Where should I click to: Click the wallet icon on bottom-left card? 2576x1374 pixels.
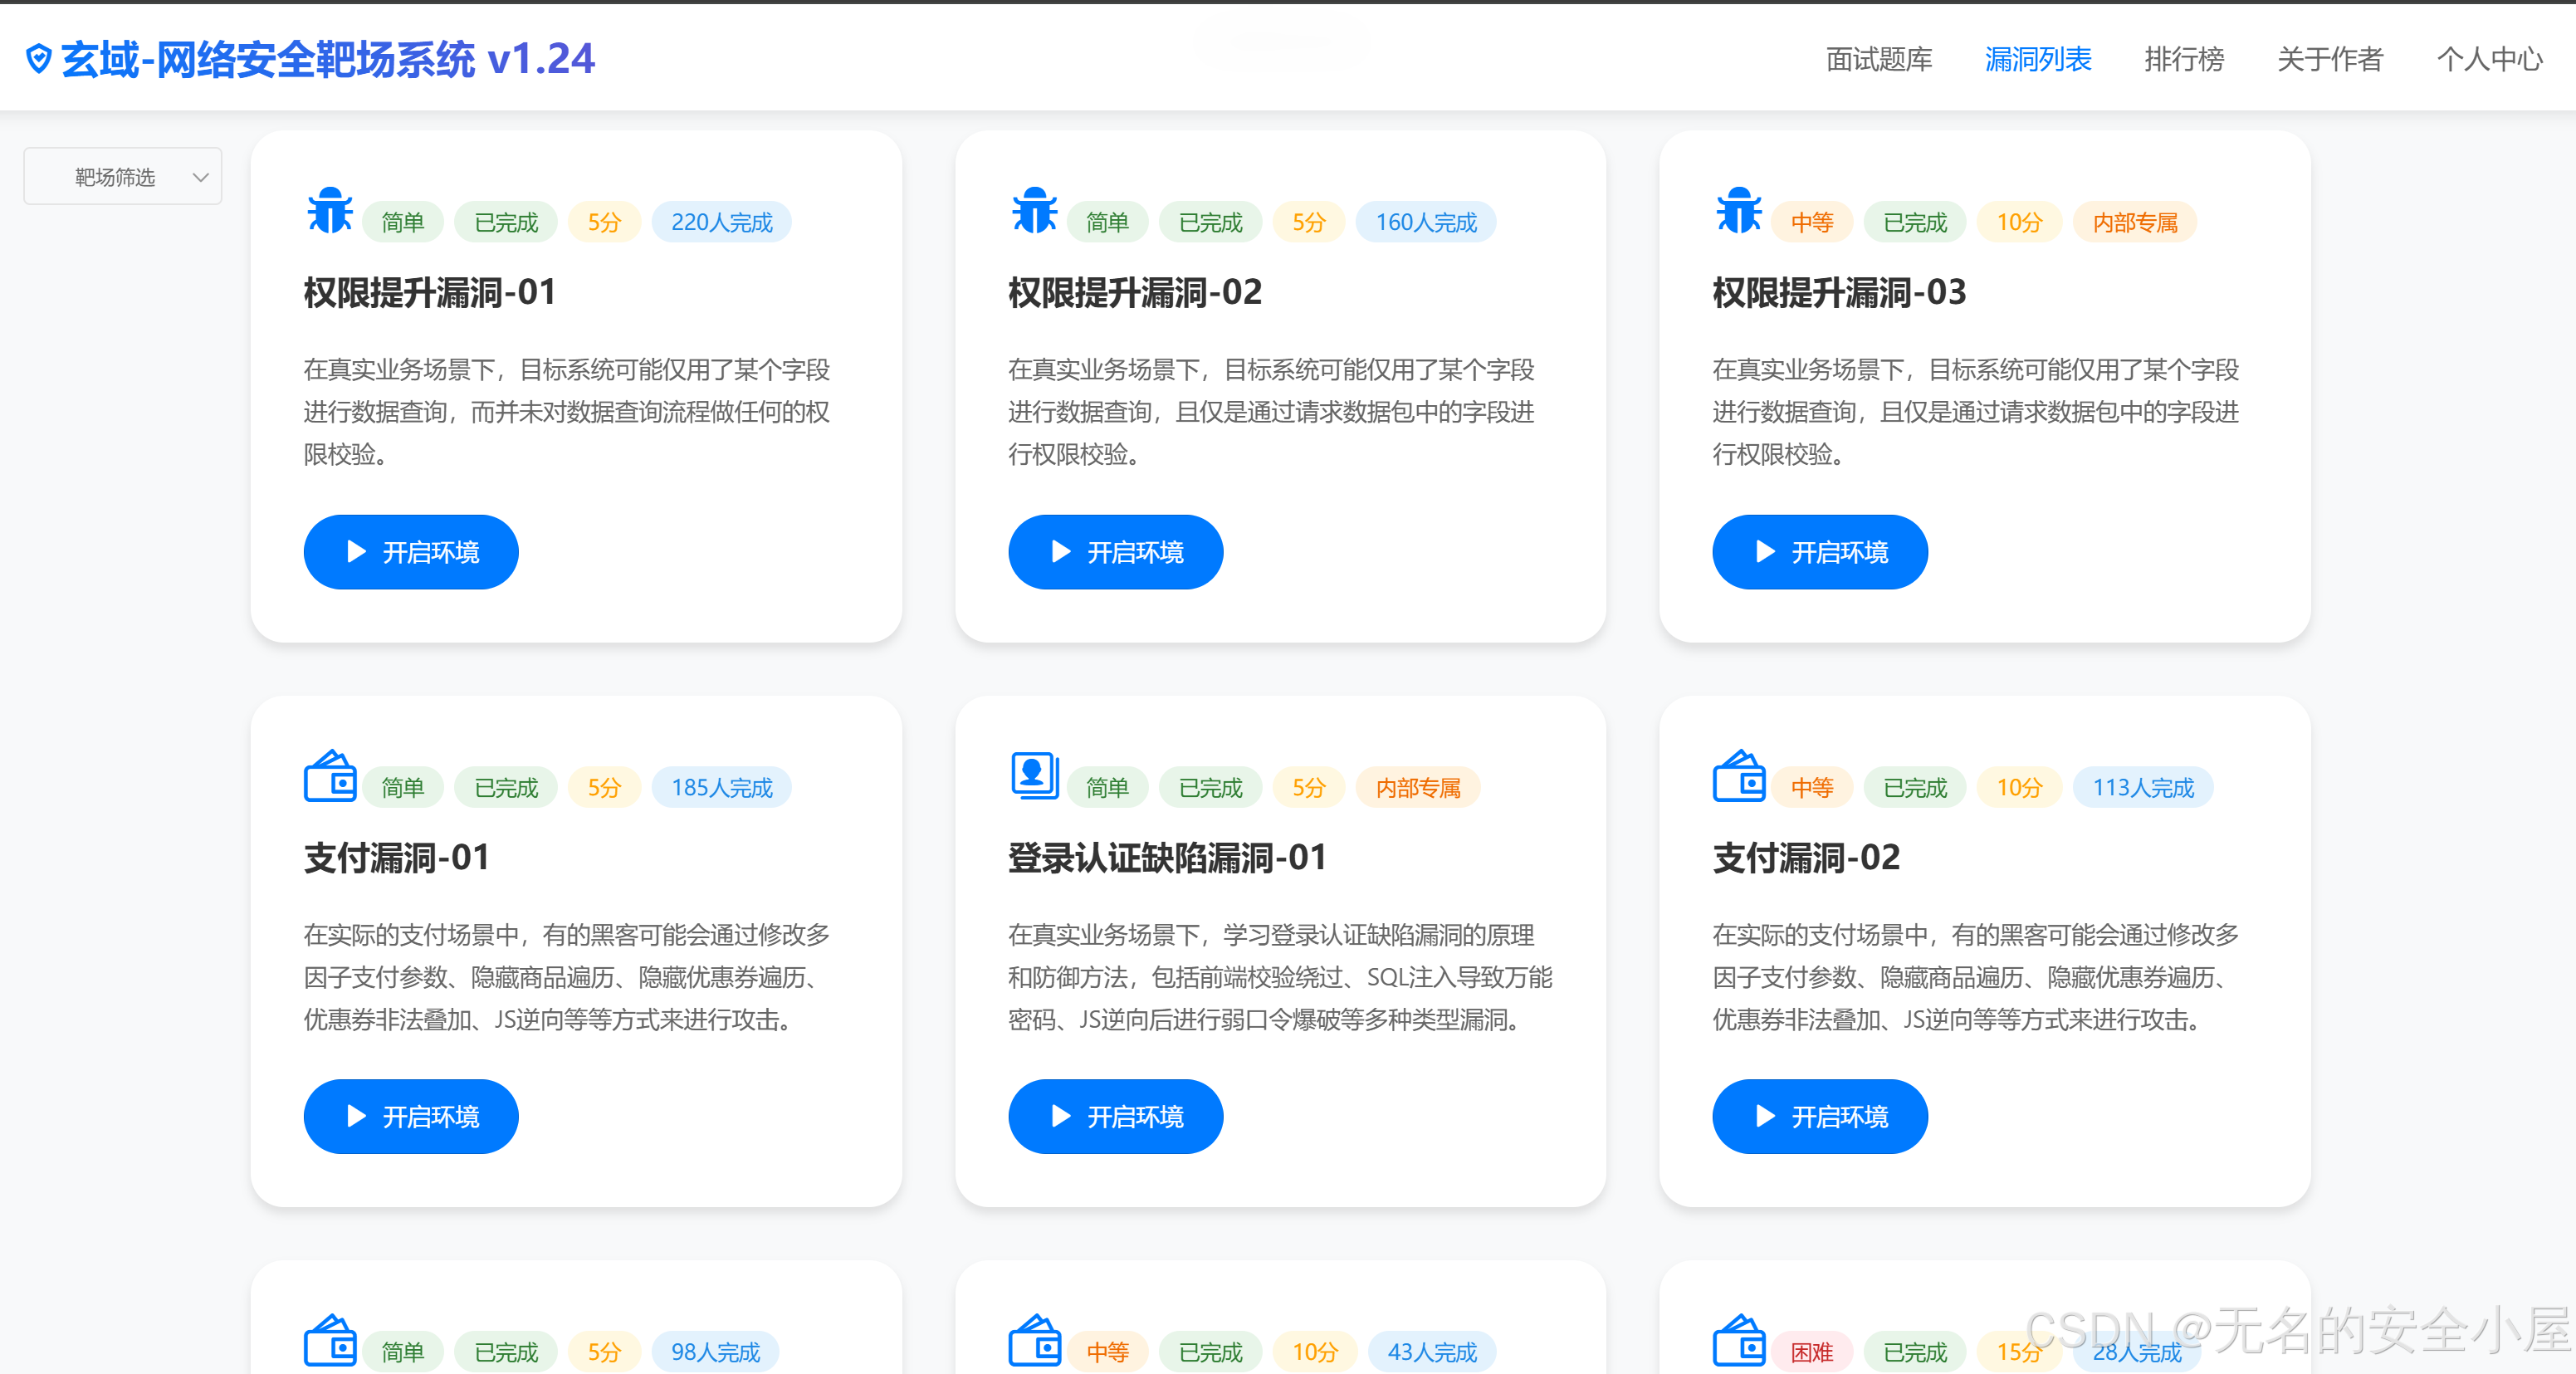point(330,1342)
